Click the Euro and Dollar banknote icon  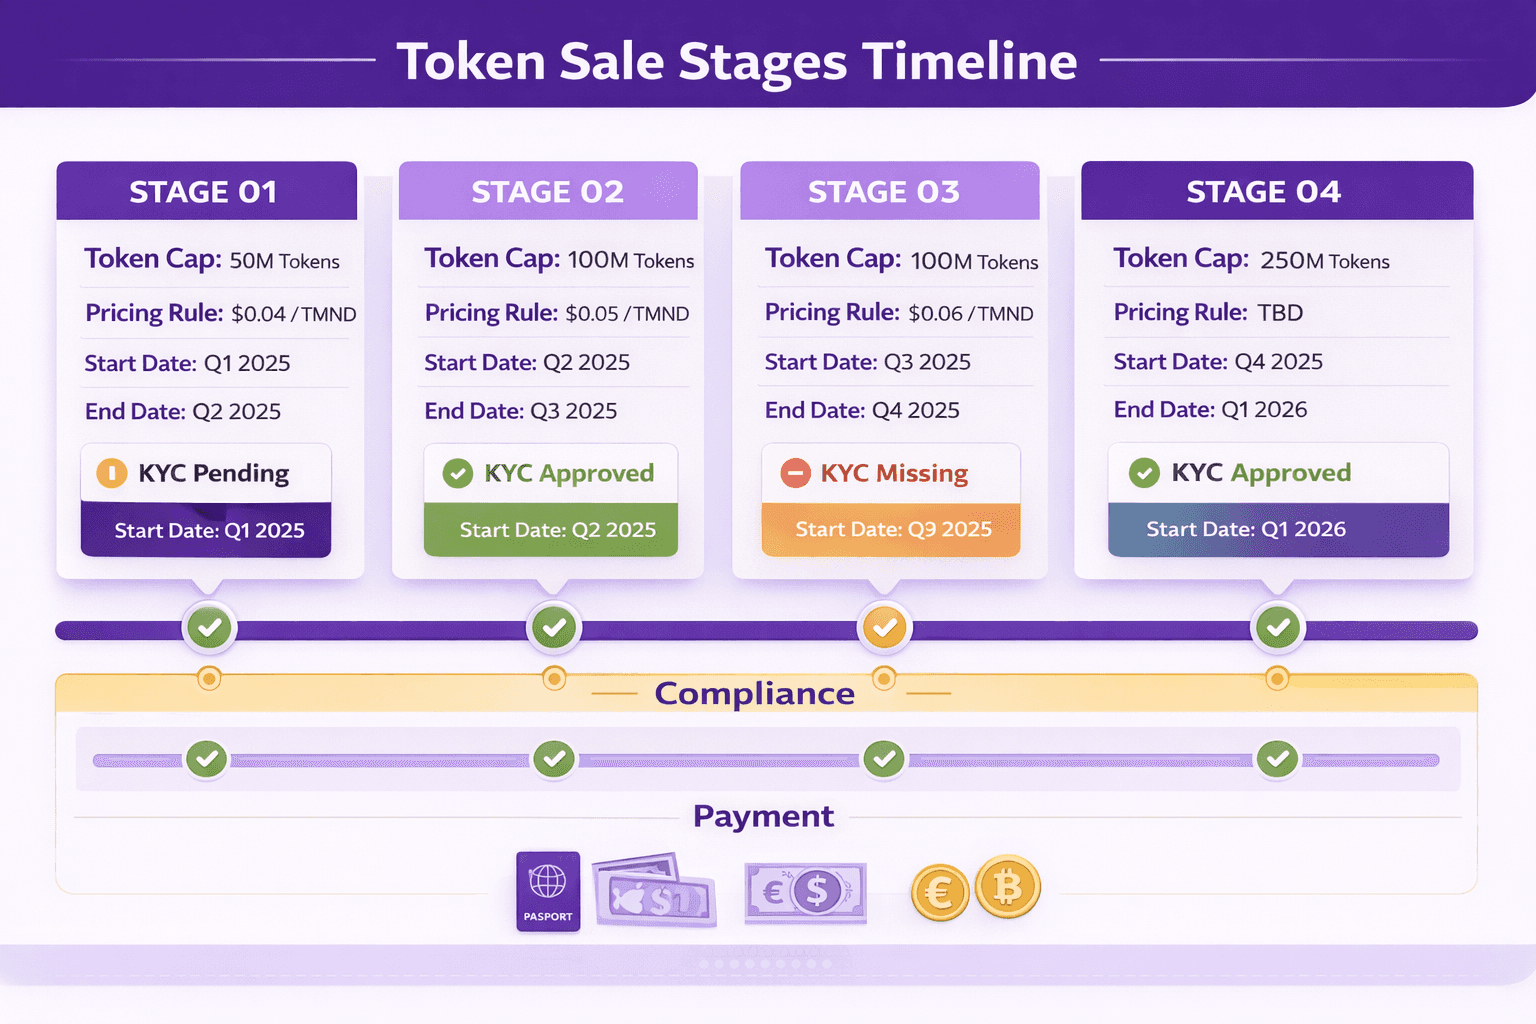(806, 892)
